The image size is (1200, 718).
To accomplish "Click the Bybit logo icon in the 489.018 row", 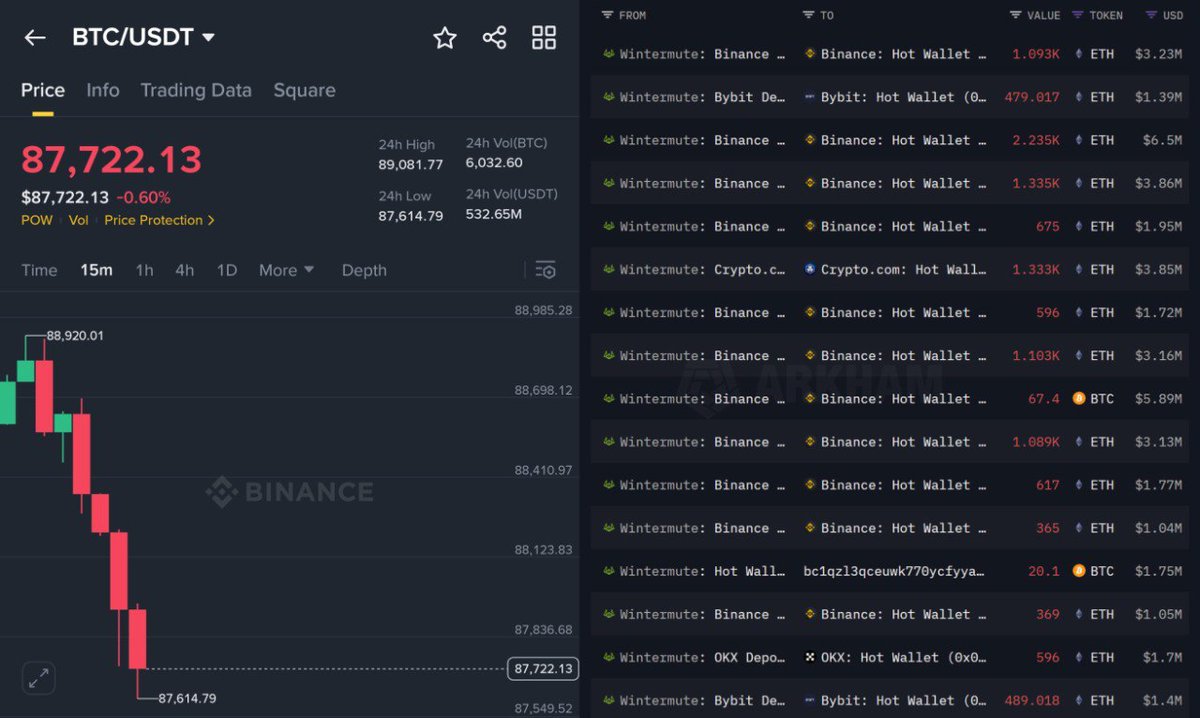I will (x=810, y=700).
